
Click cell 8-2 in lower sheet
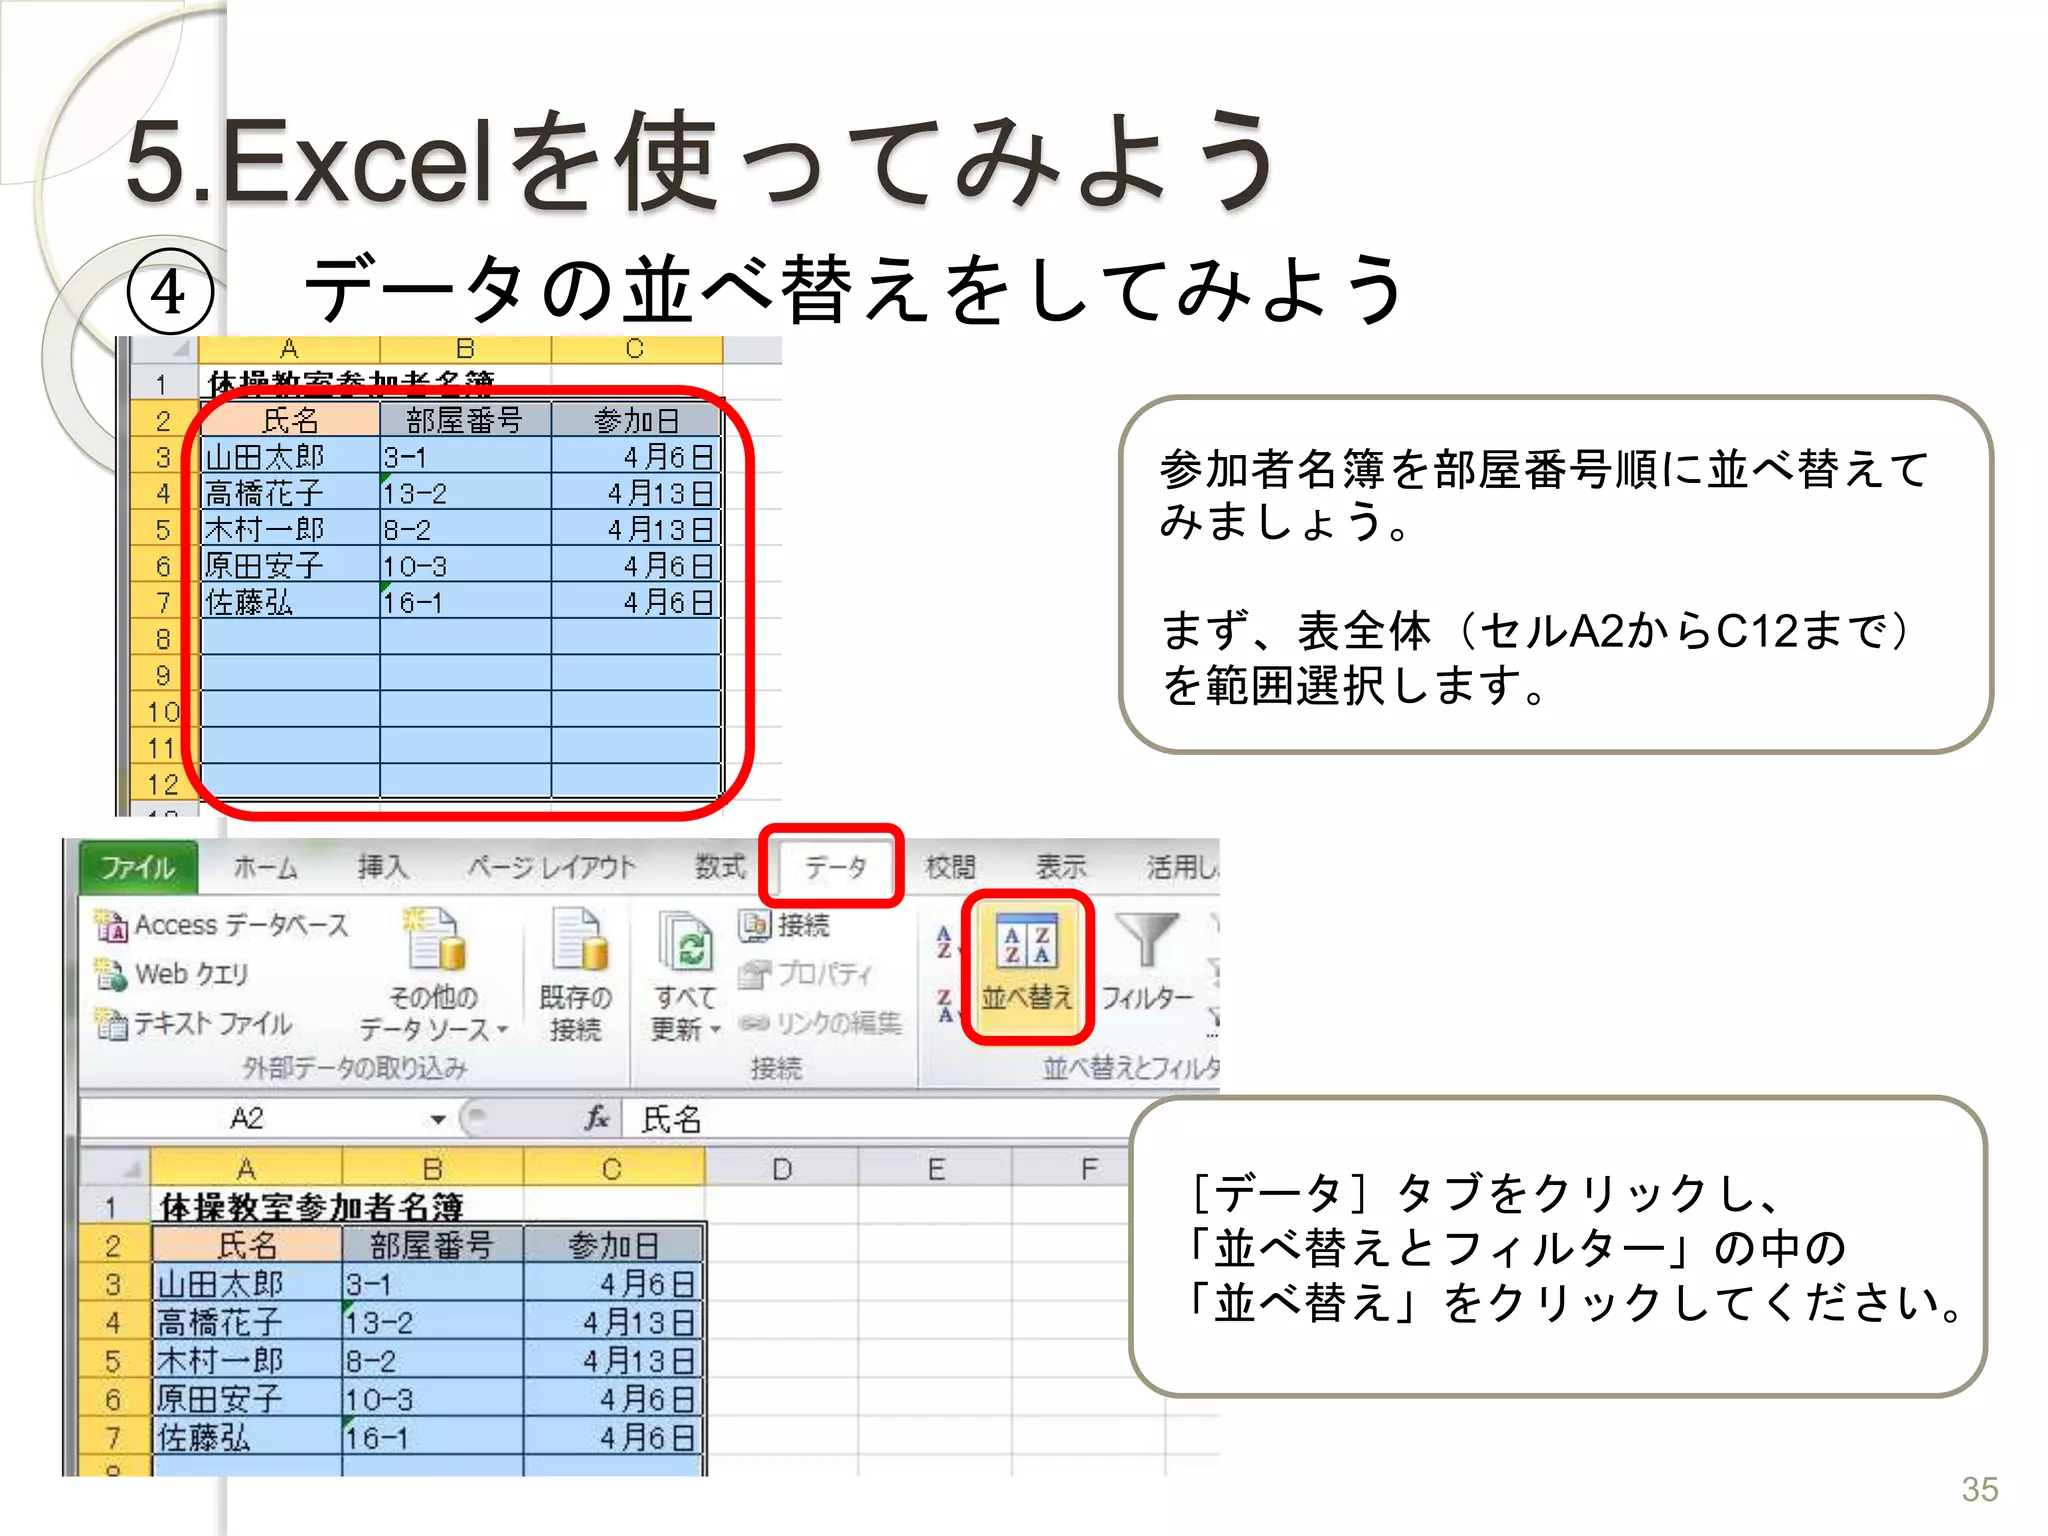coord(432,1361)
